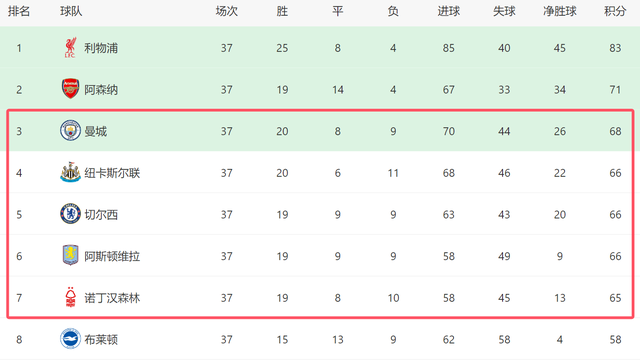This screenshot has width=640, height=361.
Task: Open the Brighton club badge icon
Action: (x=70, y=339)
